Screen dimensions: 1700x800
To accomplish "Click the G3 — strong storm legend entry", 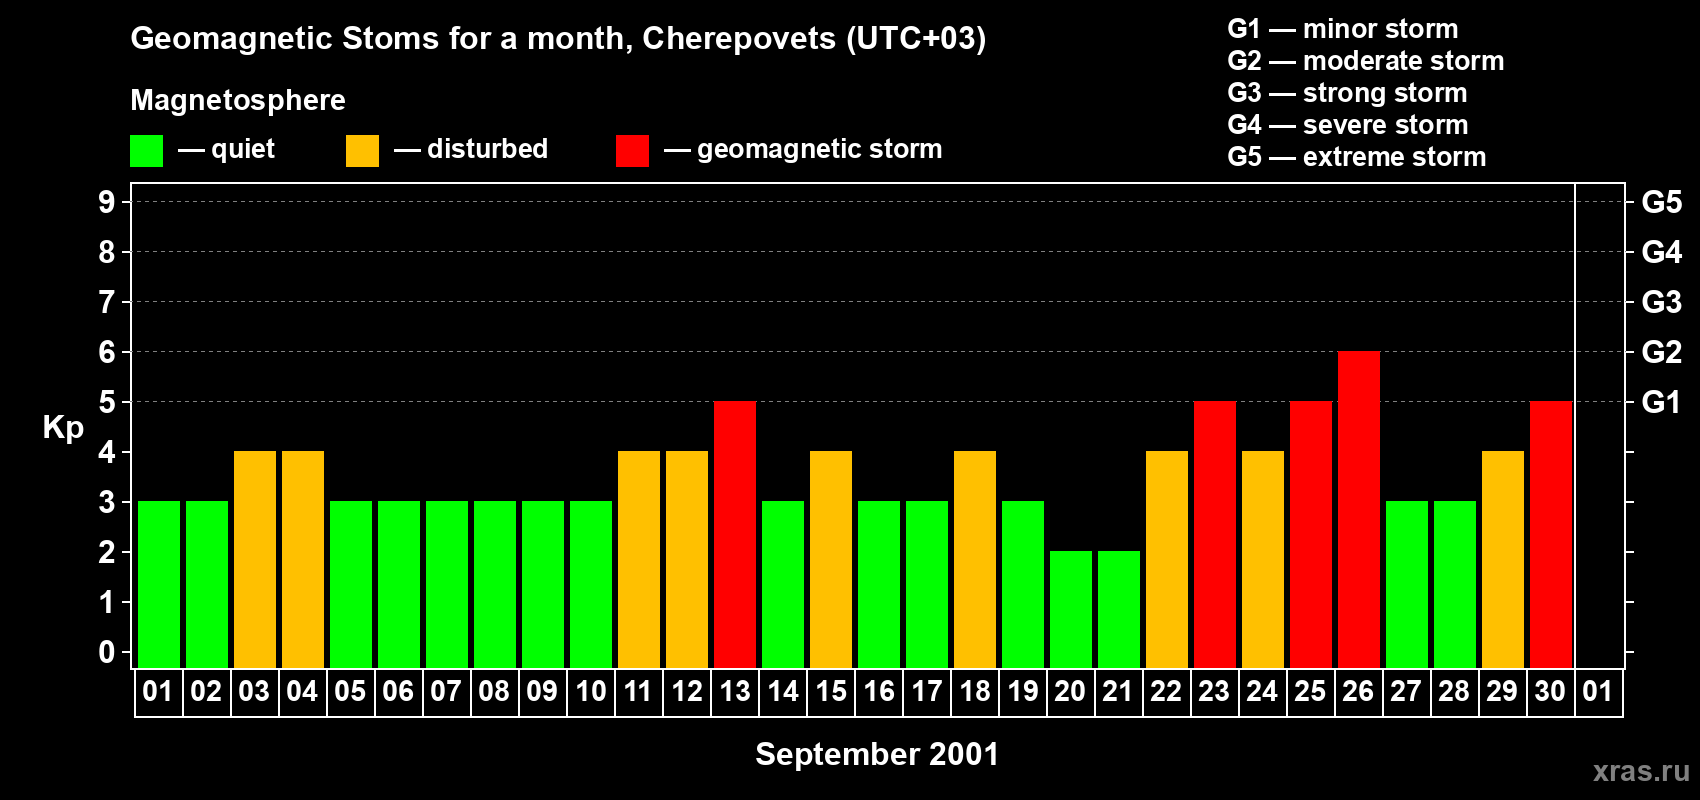I will pyautogui.click(x=1347, y=93).
